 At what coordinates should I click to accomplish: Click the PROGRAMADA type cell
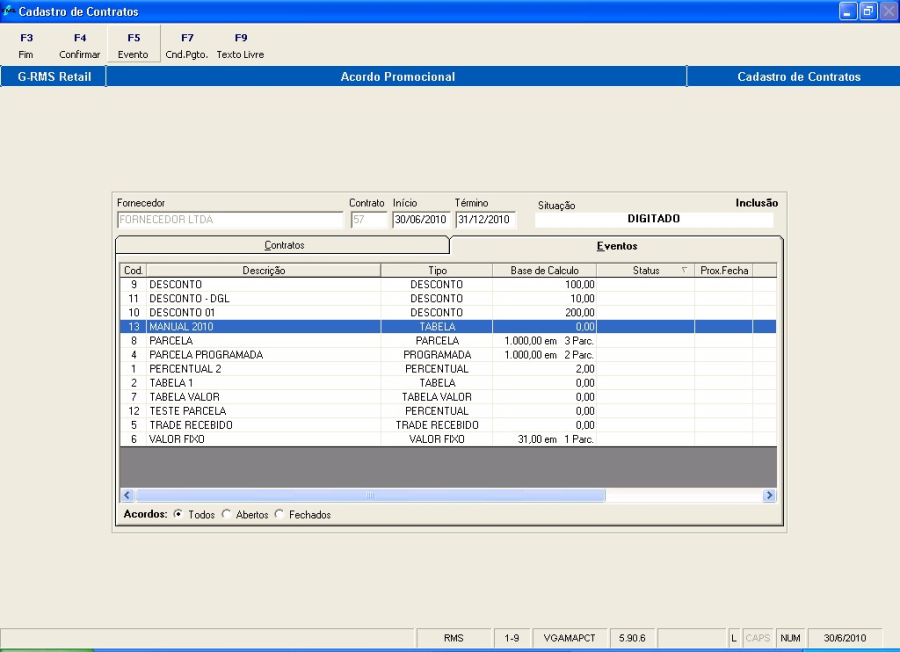pyautogui.click(x=437, y=355)
